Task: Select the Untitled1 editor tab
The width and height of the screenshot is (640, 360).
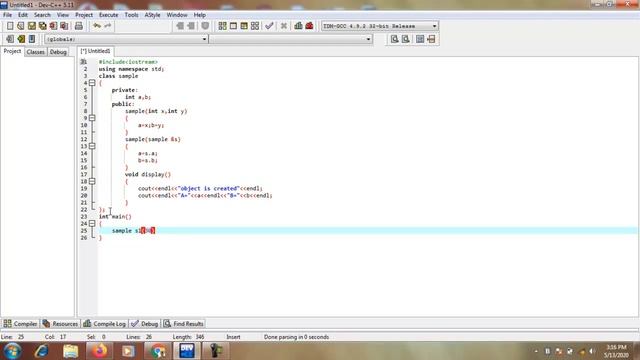Action: click(96, 51)
